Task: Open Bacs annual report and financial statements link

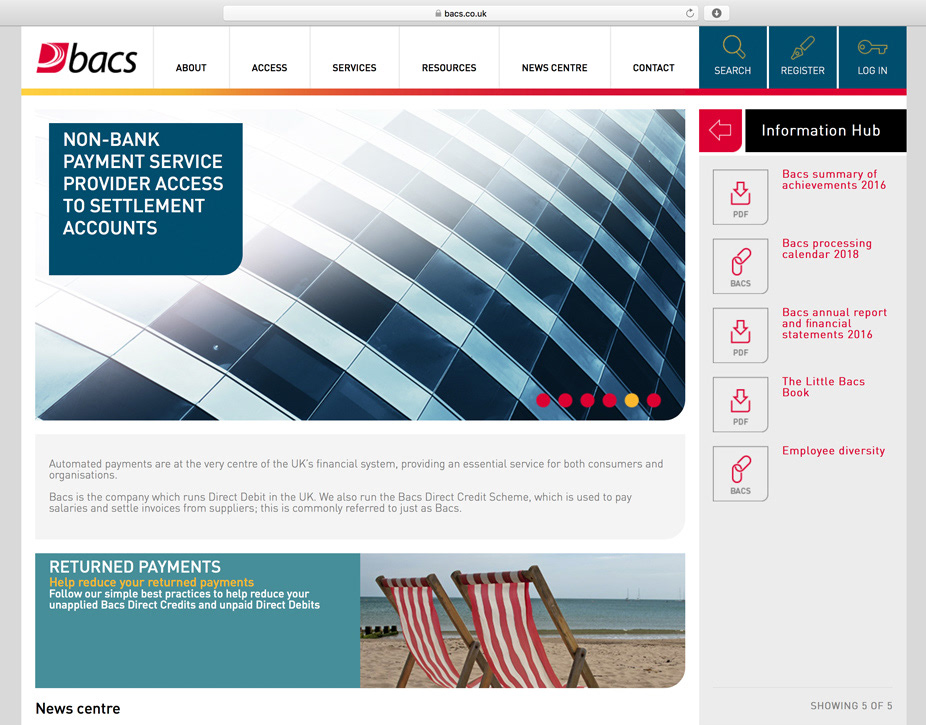Action: coord(834,324)
